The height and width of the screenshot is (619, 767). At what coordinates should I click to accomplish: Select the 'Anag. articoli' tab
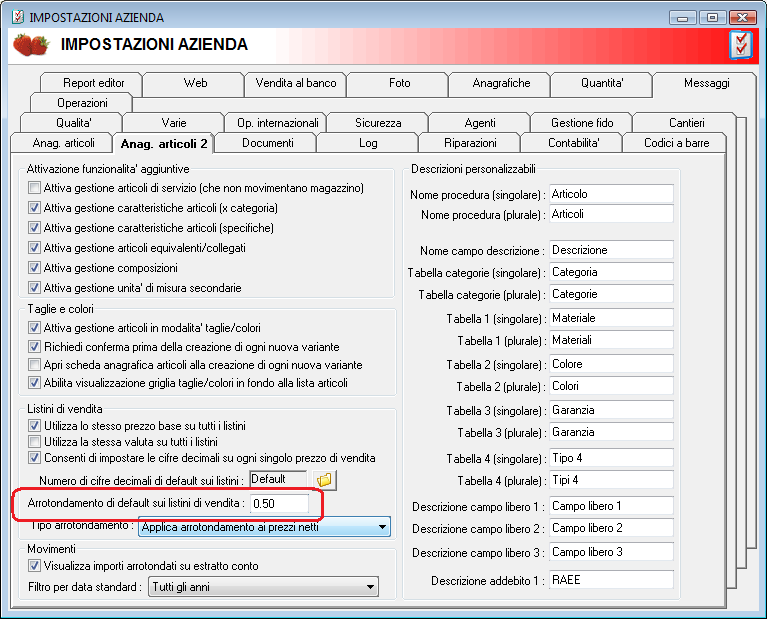tap(62, 143)
